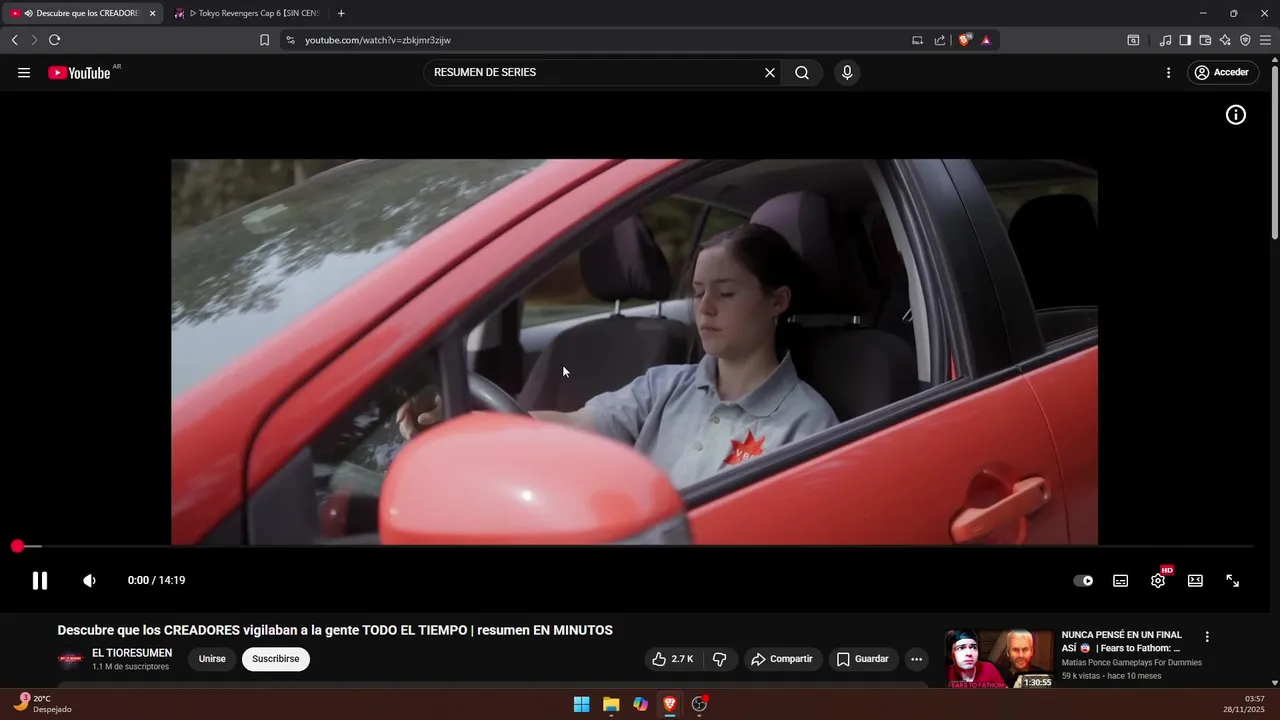
Task: Open File Explorer from the taskbar
Action: coord(611,704)
